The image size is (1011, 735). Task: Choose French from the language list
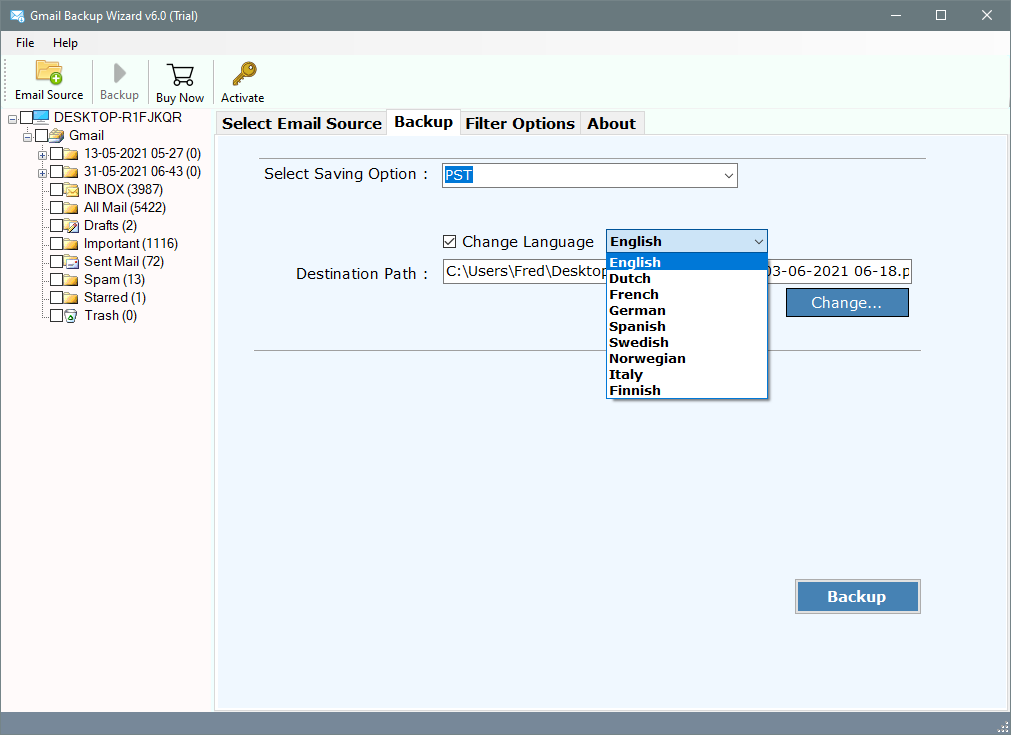687,295
